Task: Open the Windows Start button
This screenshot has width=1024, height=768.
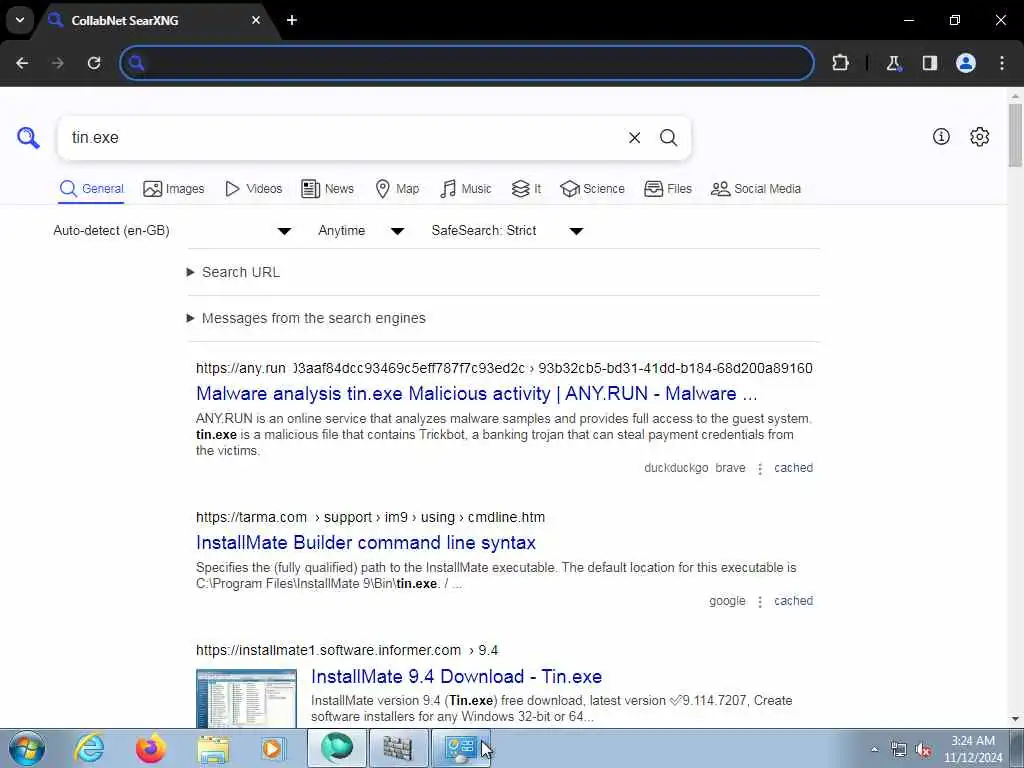Action: point(27,748)
